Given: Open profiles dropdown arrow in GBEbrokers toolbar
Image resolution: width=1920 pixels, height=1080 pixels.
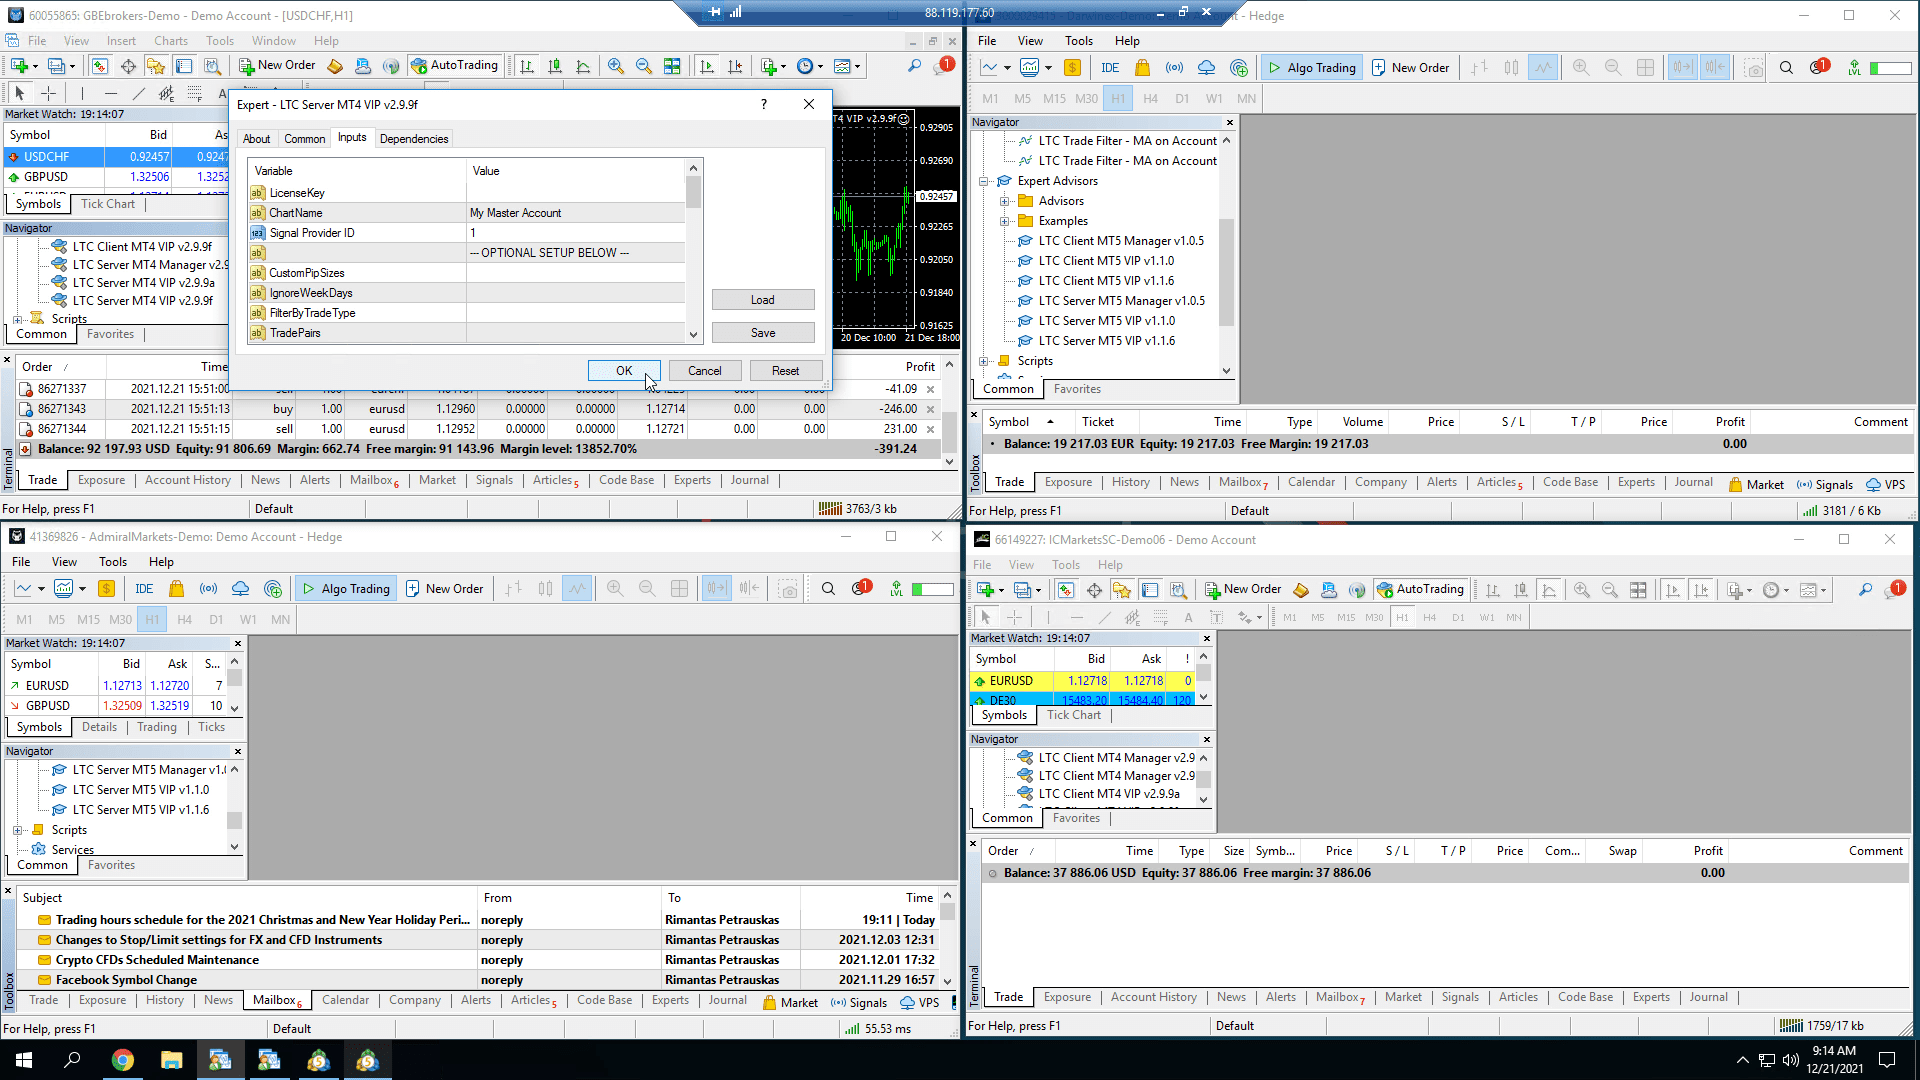Looking at the screenshot, I should (72, 66).
